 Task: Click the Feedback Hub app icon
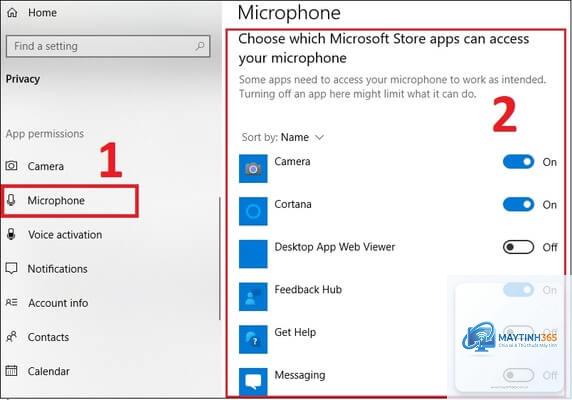253,296
